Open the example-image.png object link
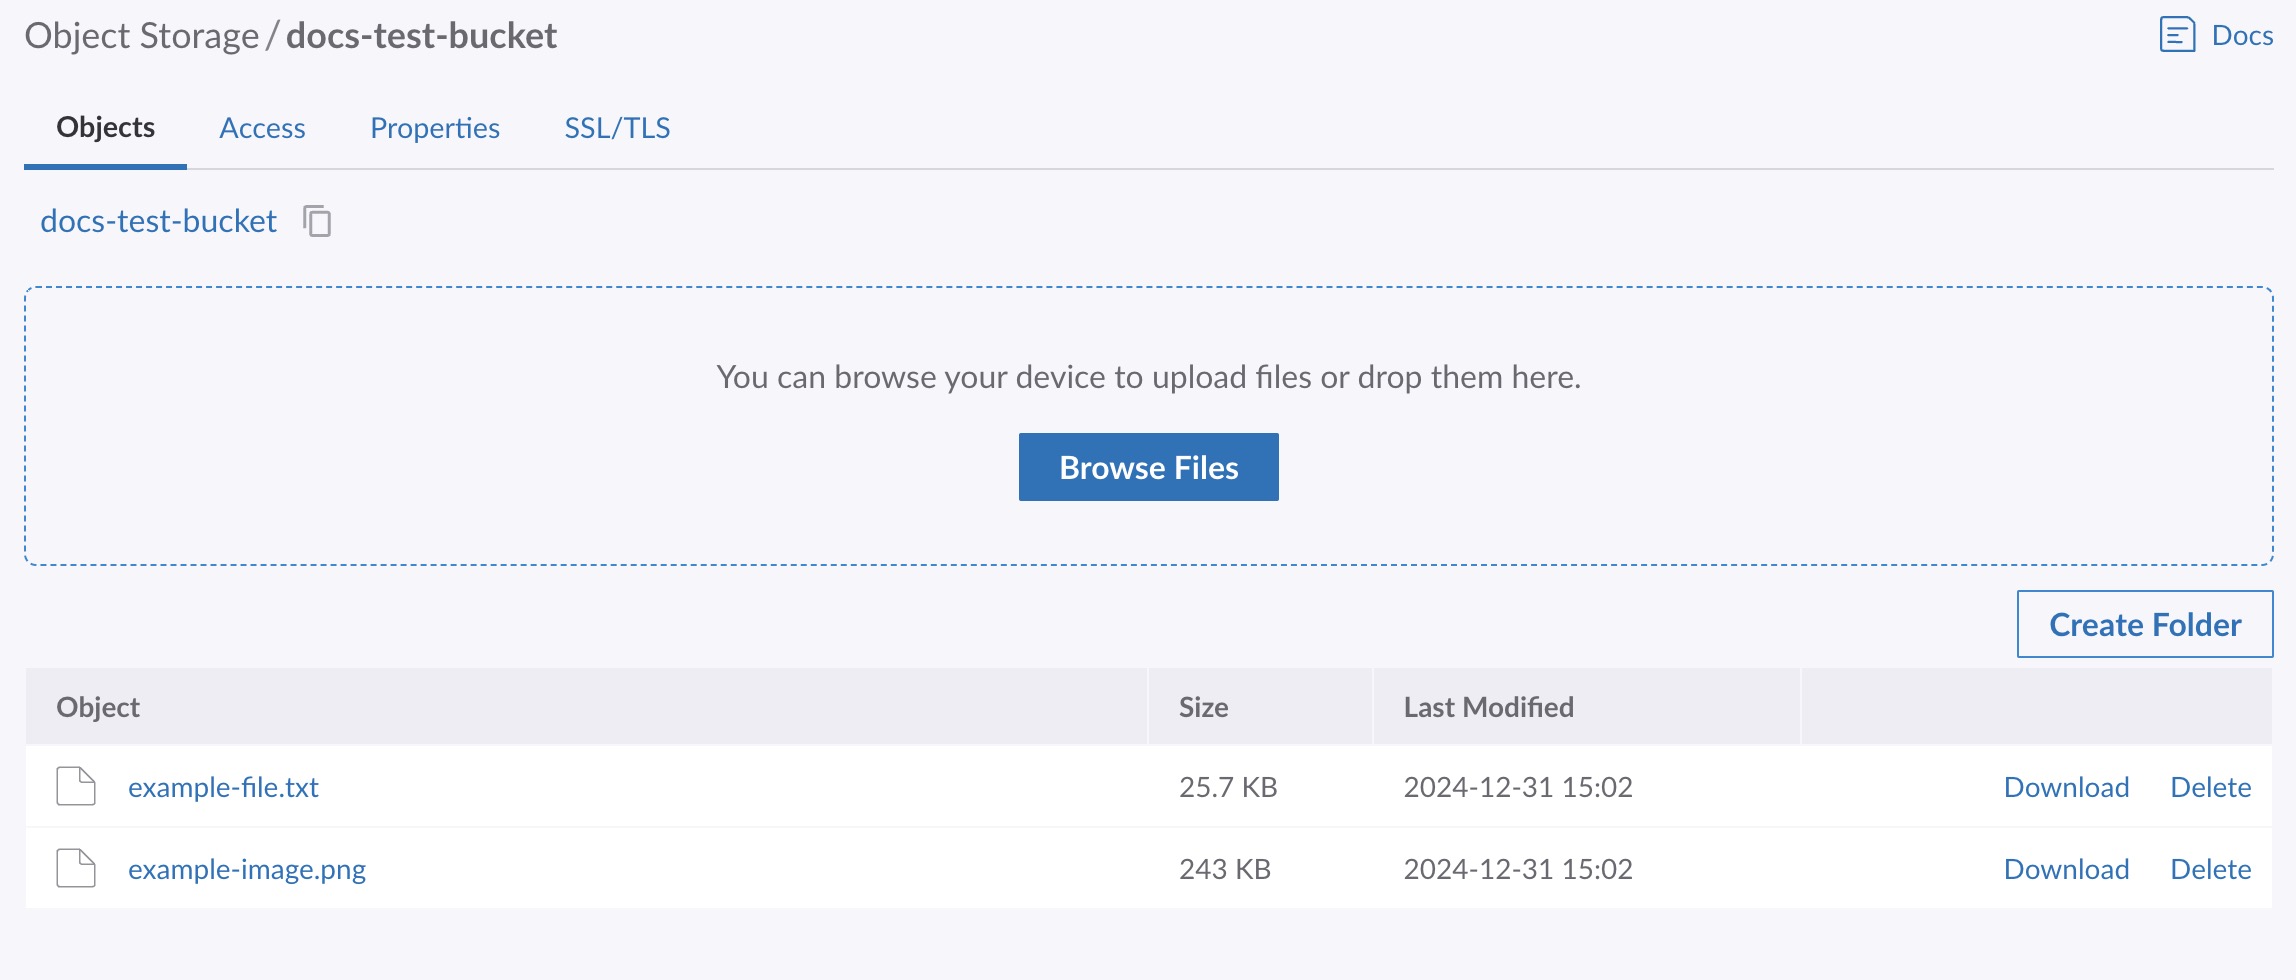 [x=247, y=870]
